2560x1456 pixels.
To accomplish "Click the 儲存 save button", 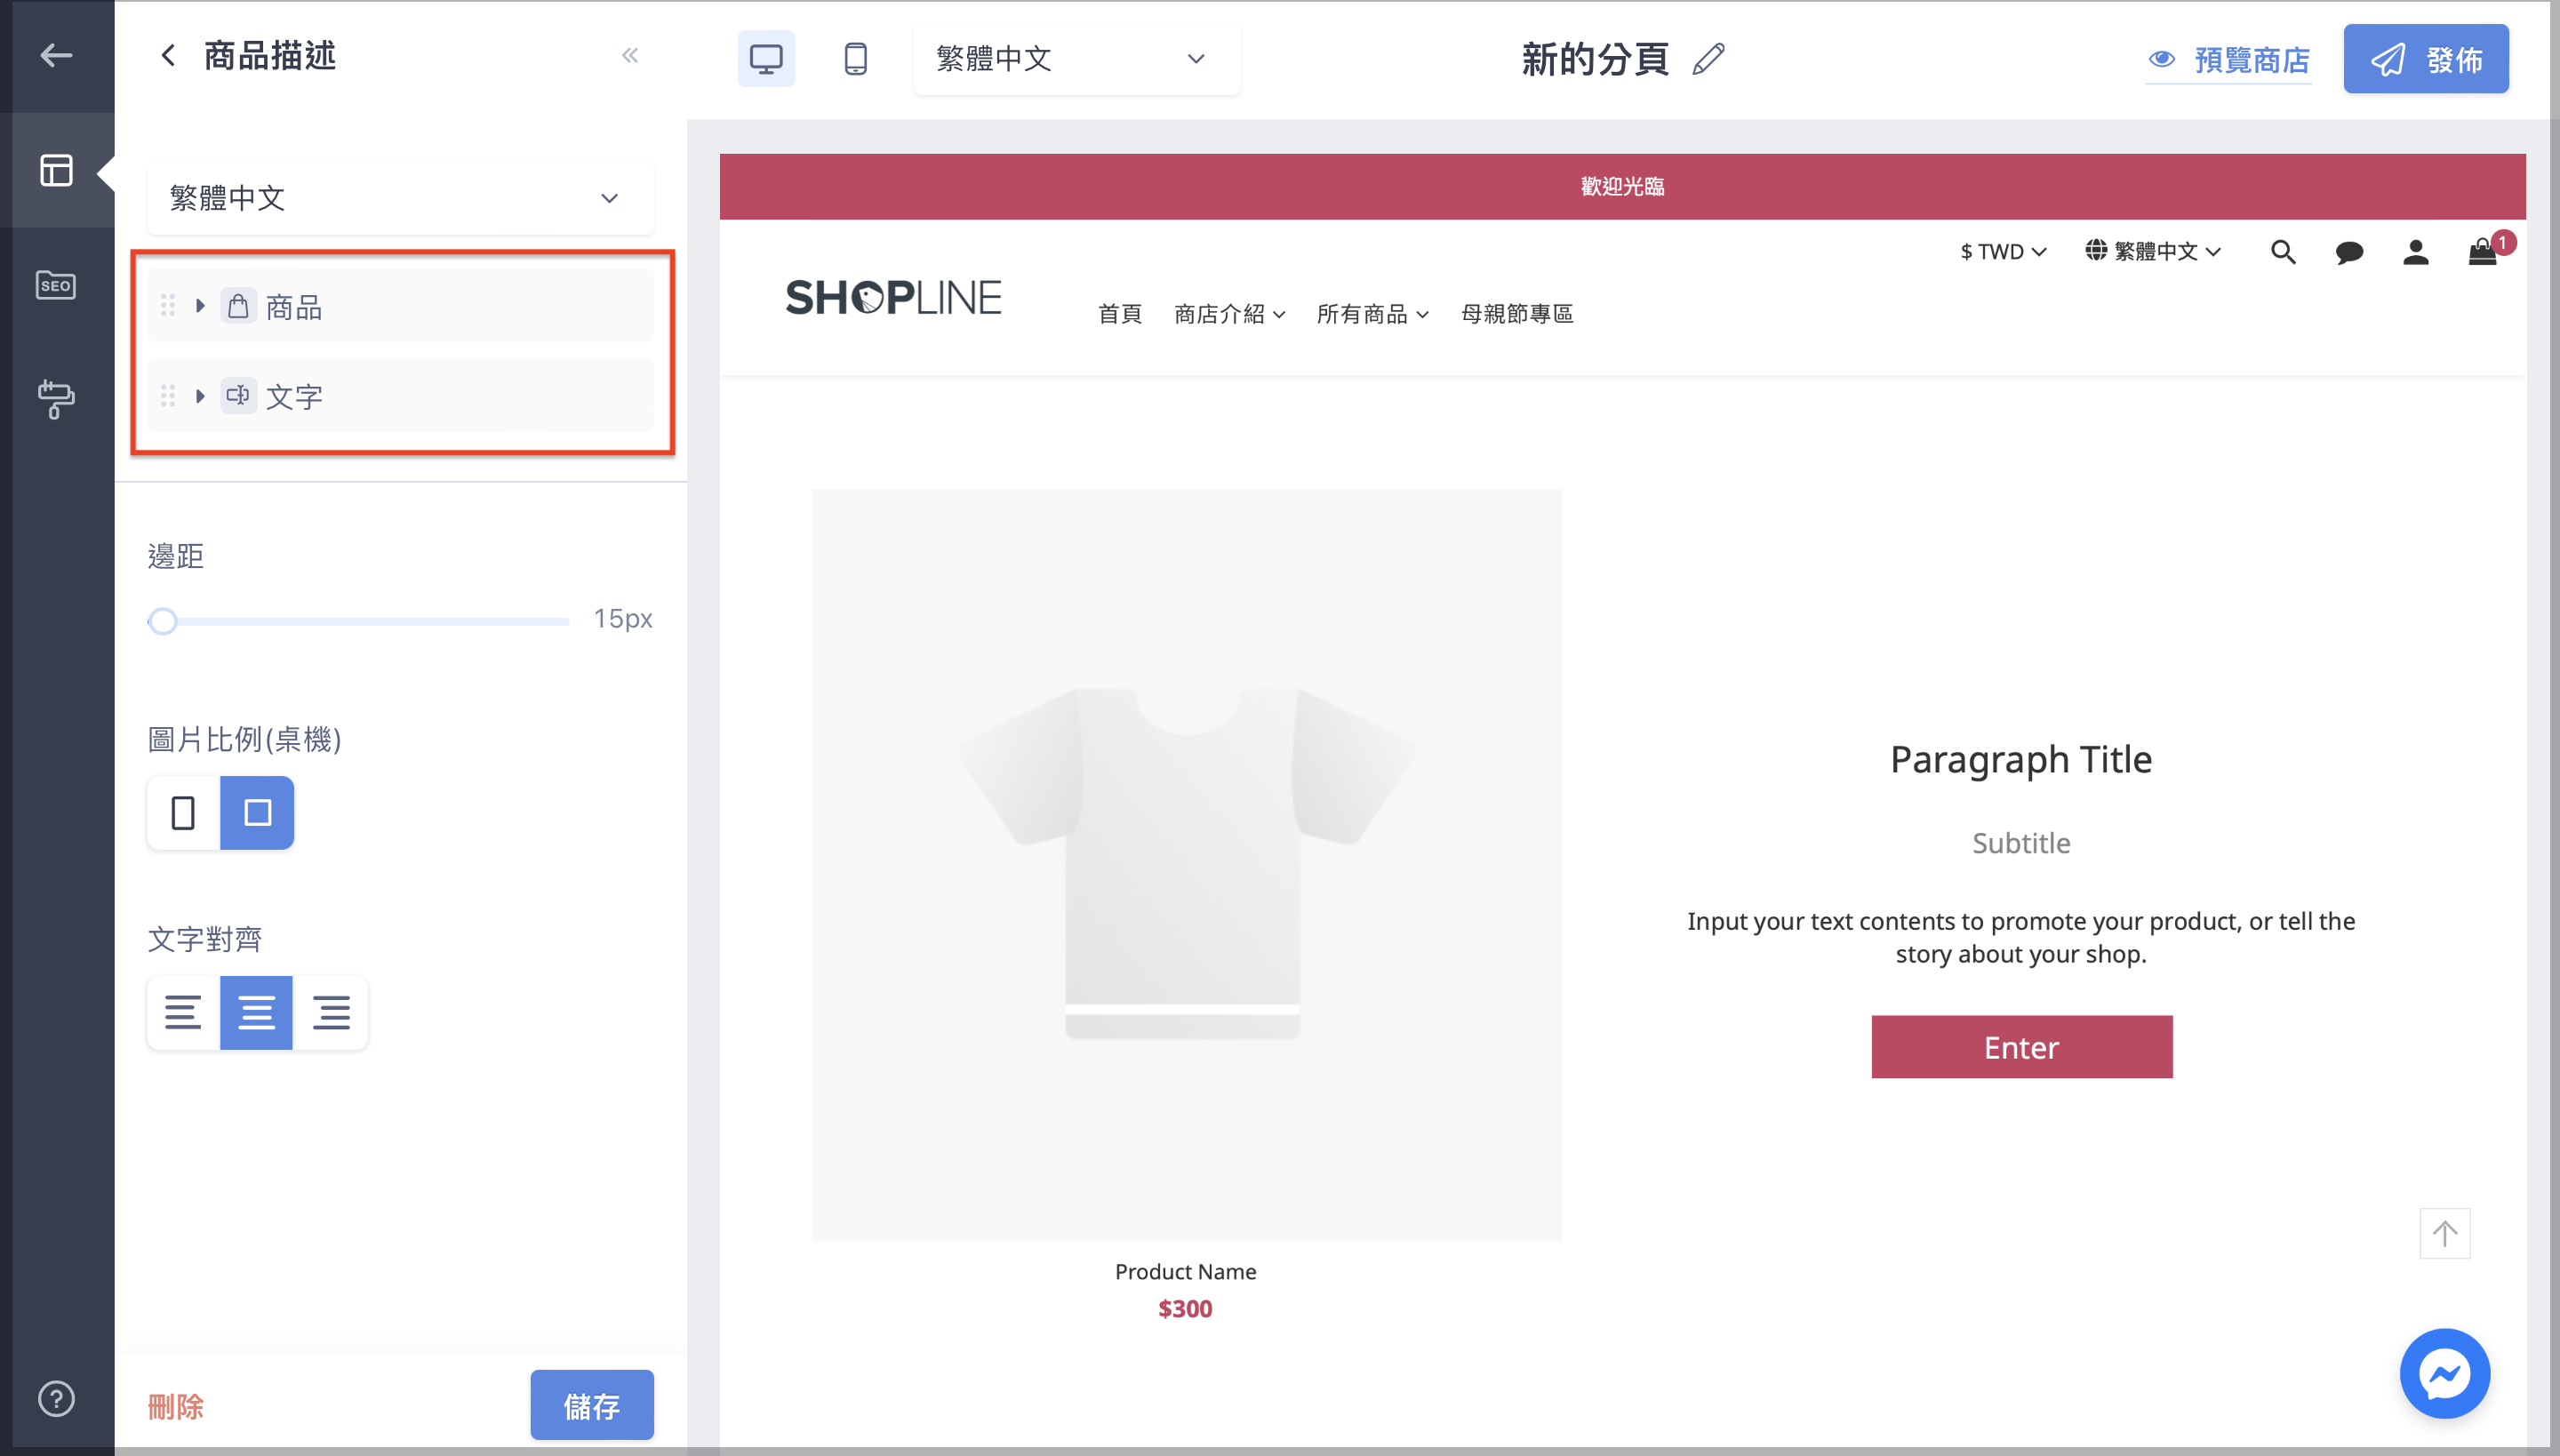I will (592, 1405).
